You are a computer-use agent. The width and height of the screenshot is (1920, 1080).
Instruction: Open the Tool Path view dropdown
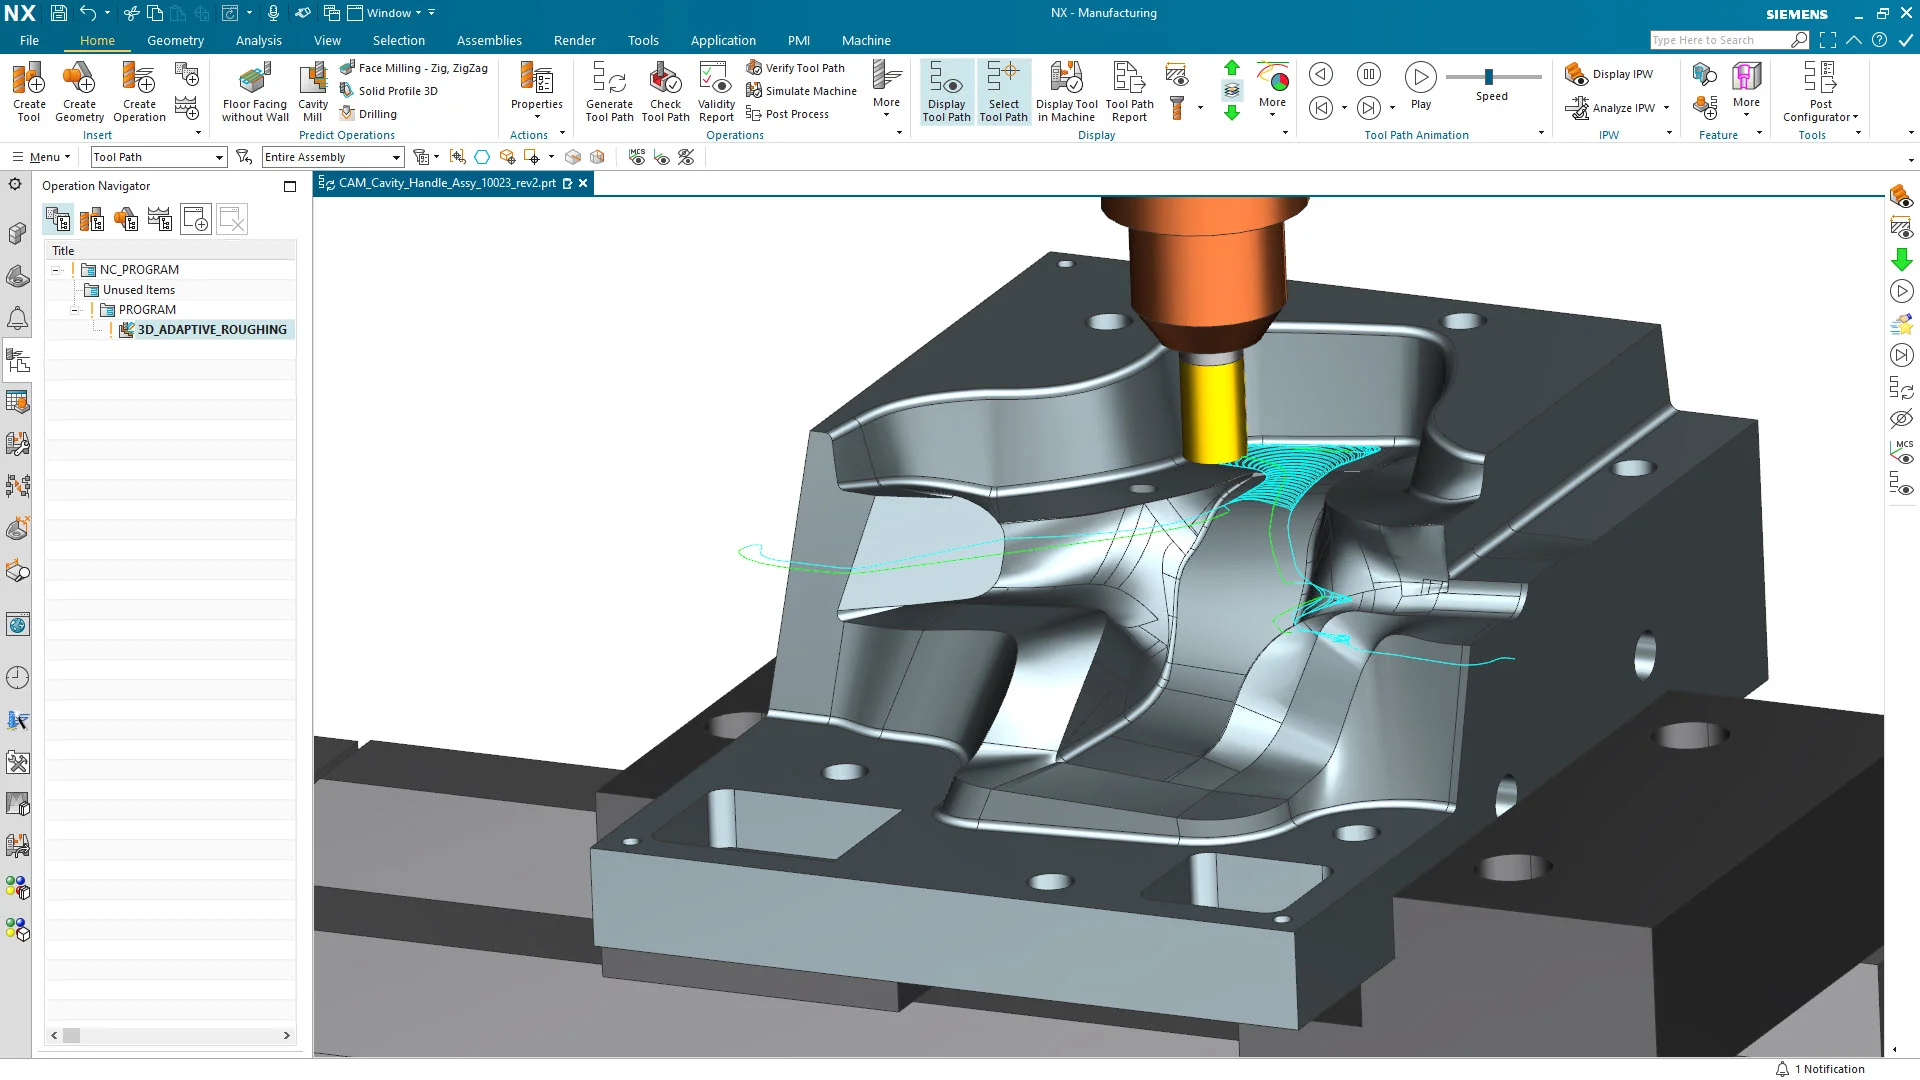pos(219,157)
